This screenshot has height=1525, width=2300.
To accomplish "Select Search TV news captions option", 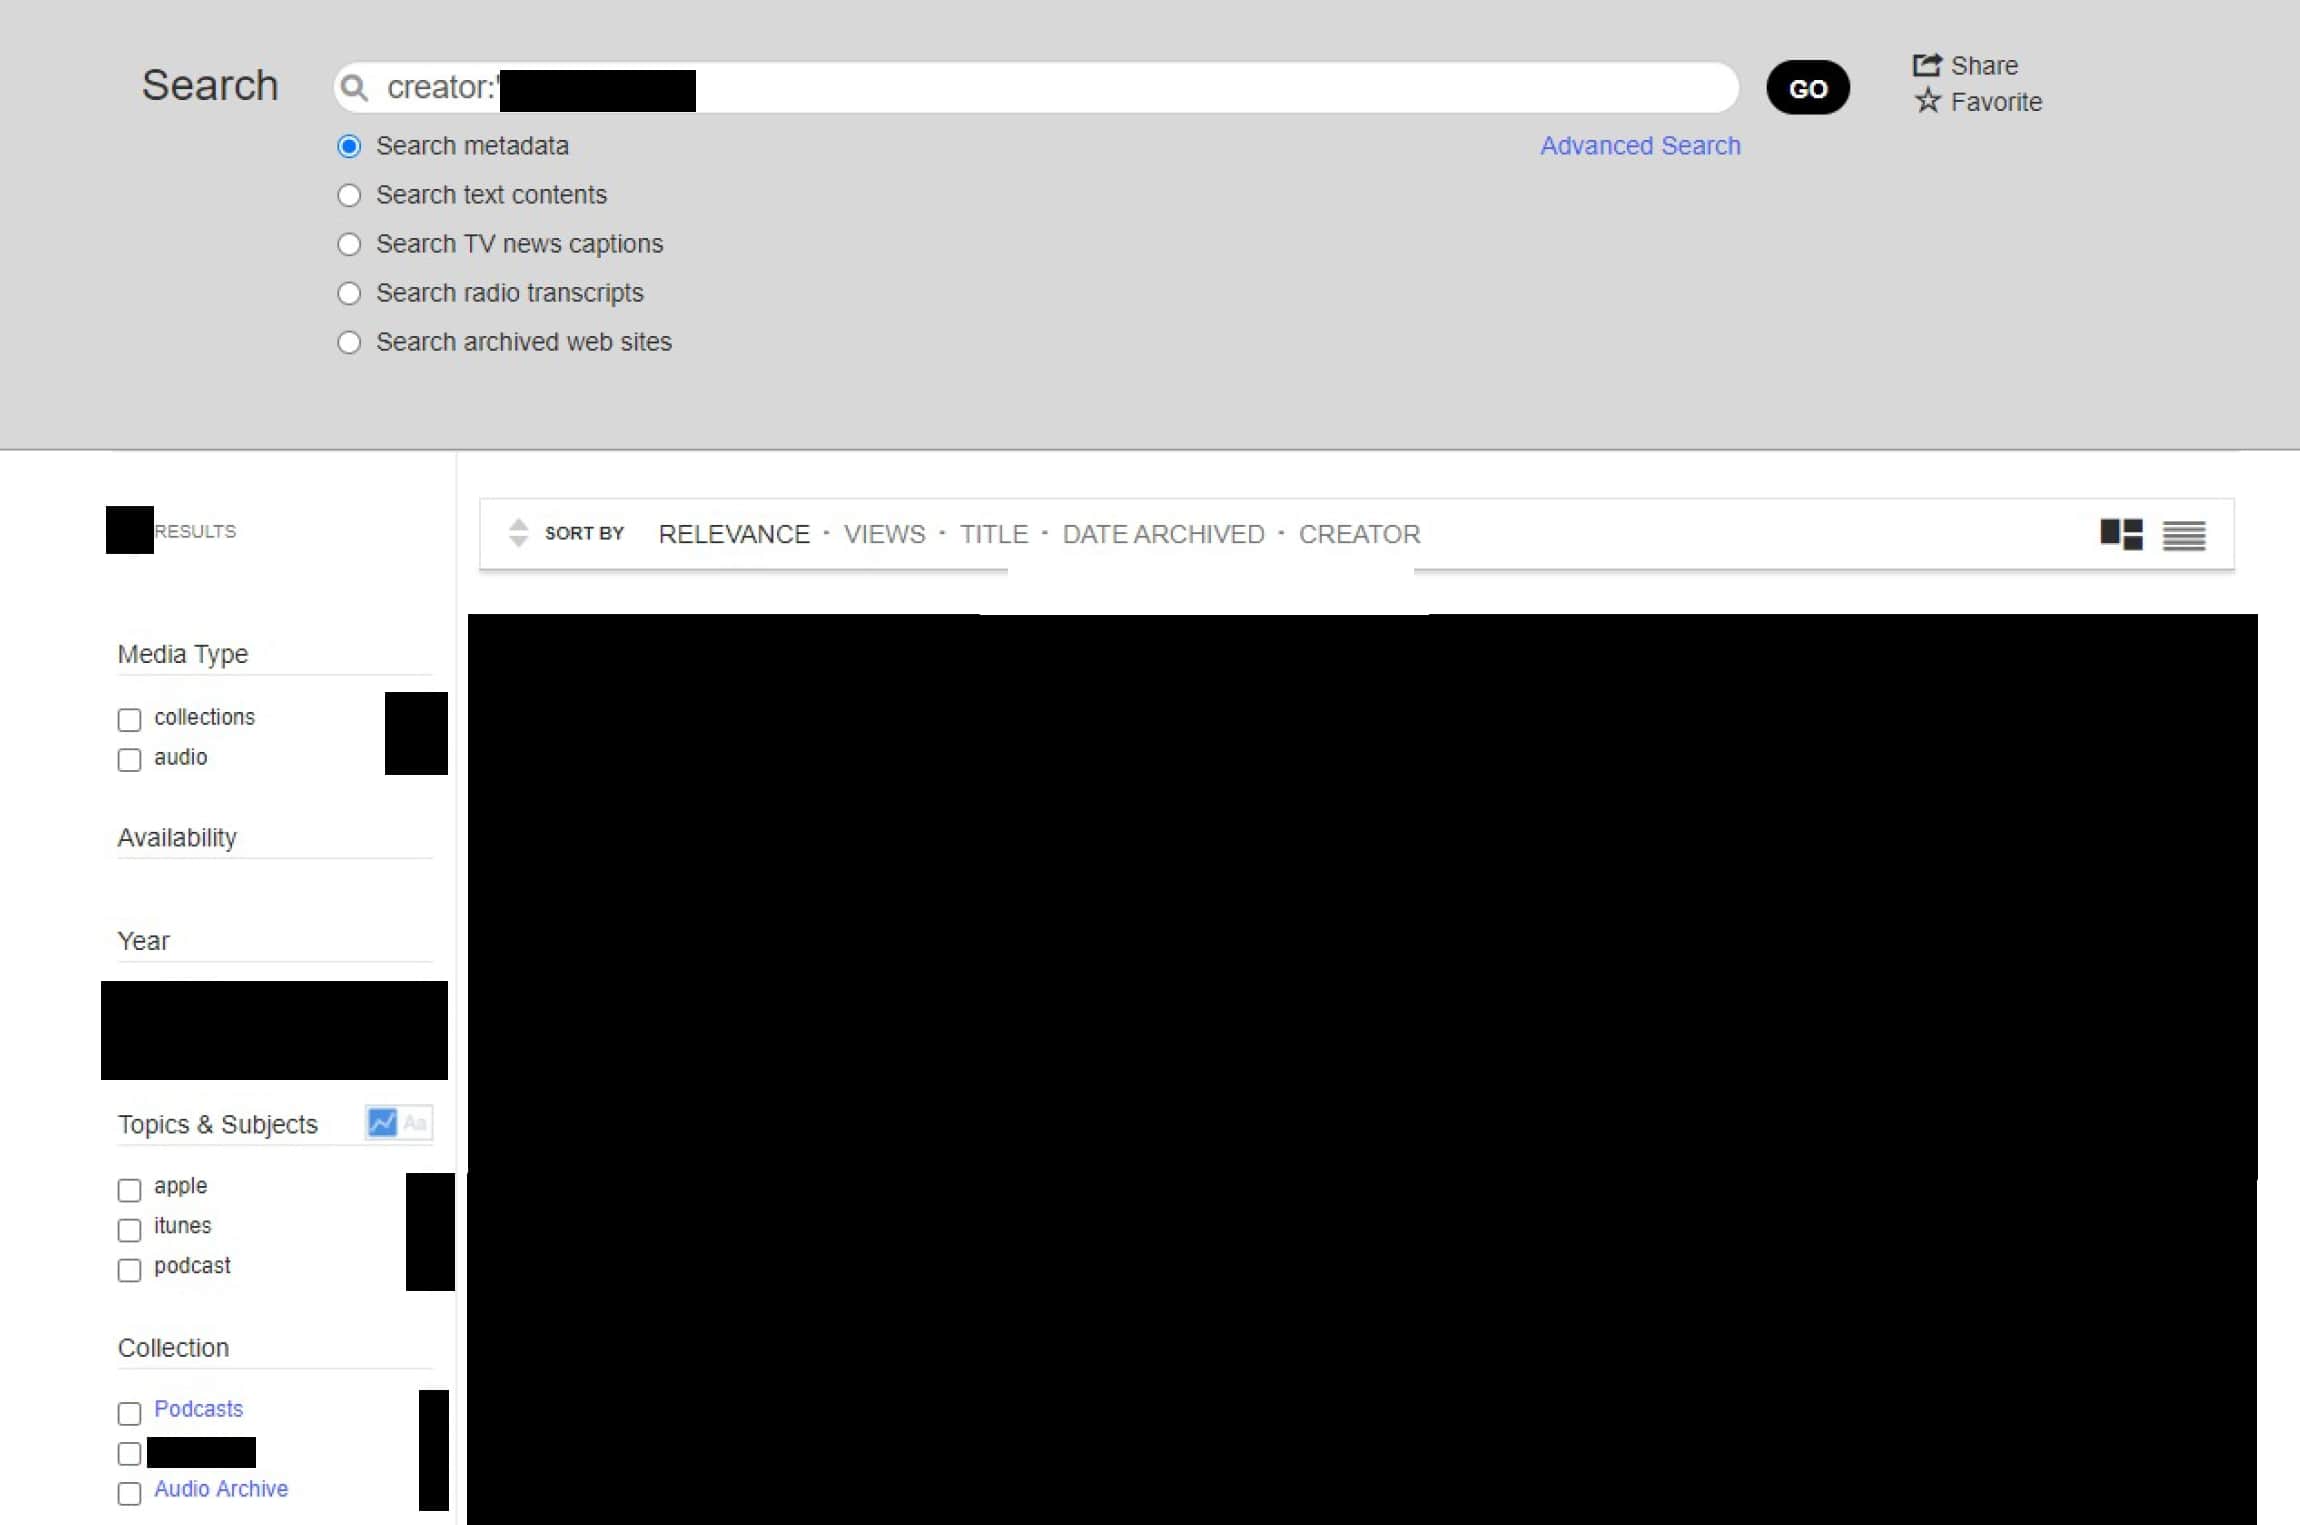I will (349, 244).
